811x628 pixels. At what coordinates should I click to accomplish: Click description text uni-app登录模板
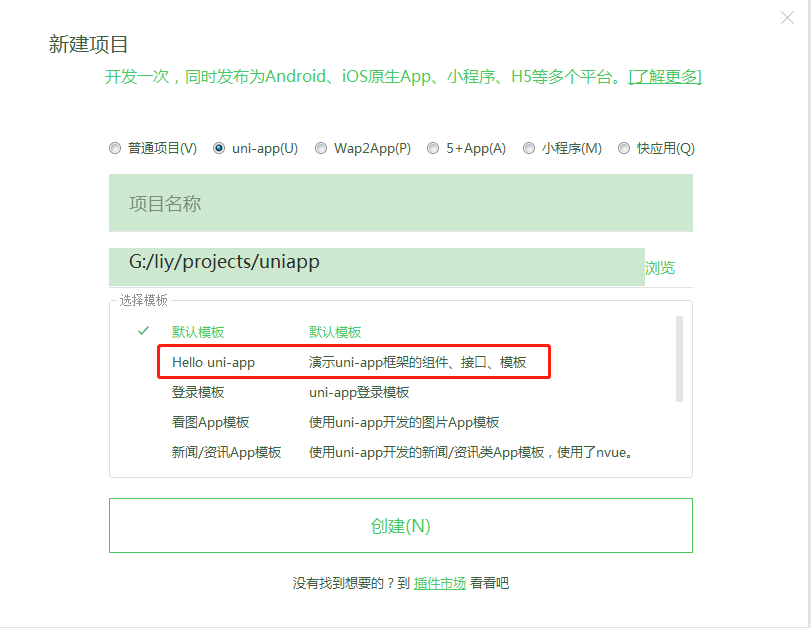coord(359,392)
